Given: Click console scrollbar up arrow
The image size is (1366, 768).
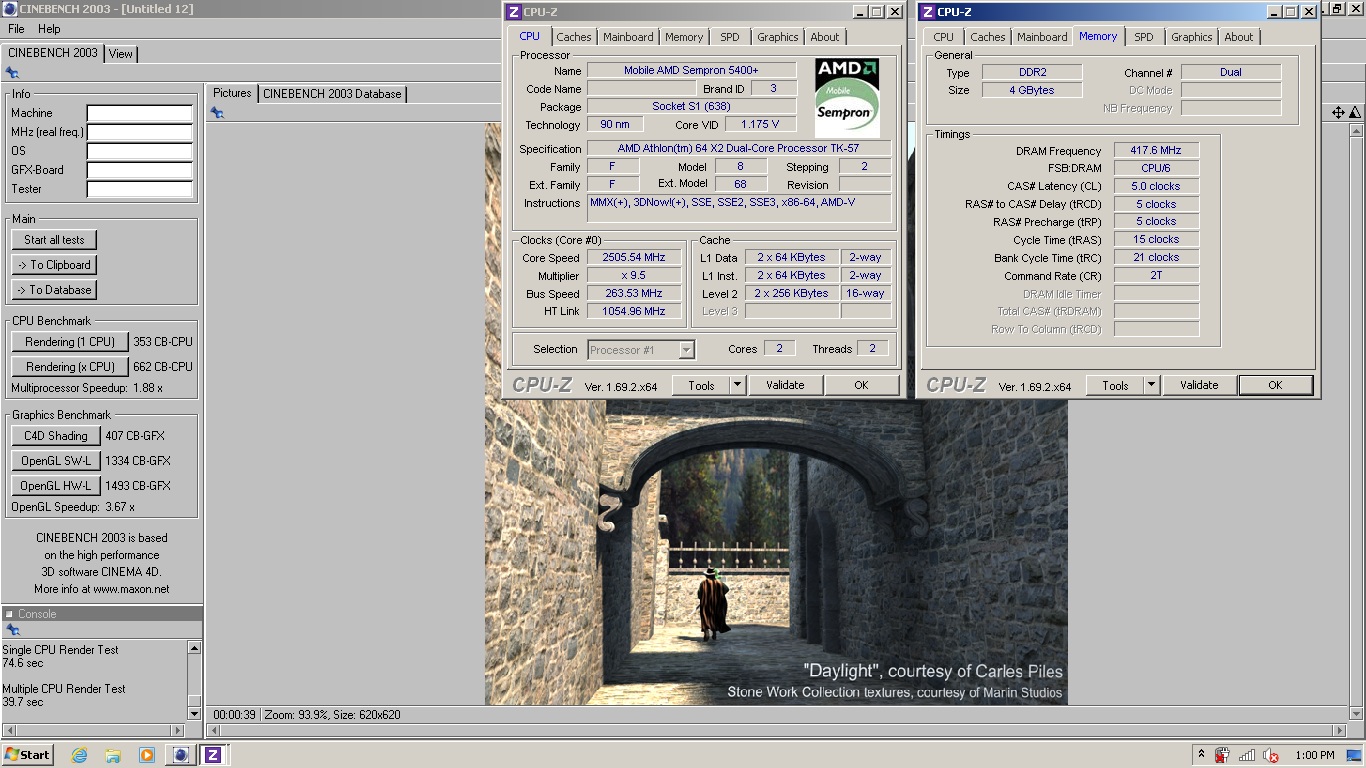Looking at the screenshot, I should point(195,648).
